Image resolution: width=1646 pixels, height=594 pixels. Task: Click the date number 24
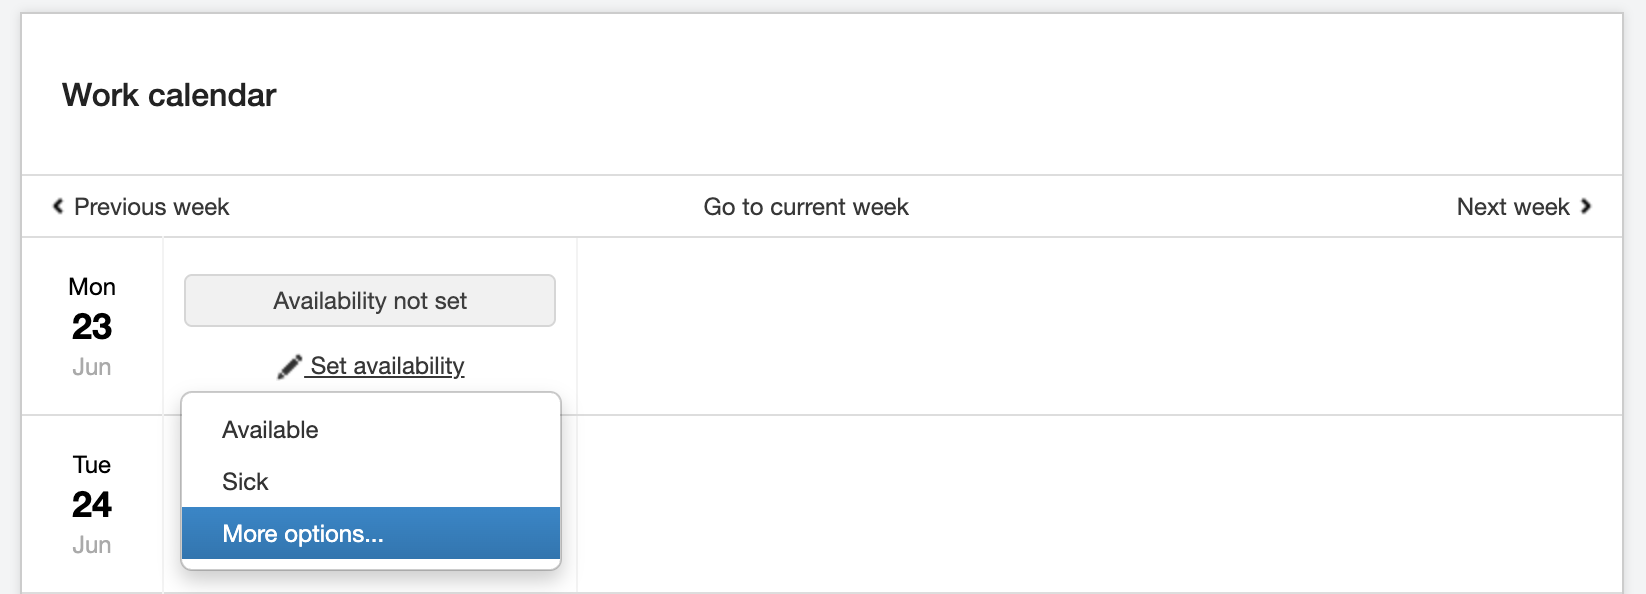(92, 505)
